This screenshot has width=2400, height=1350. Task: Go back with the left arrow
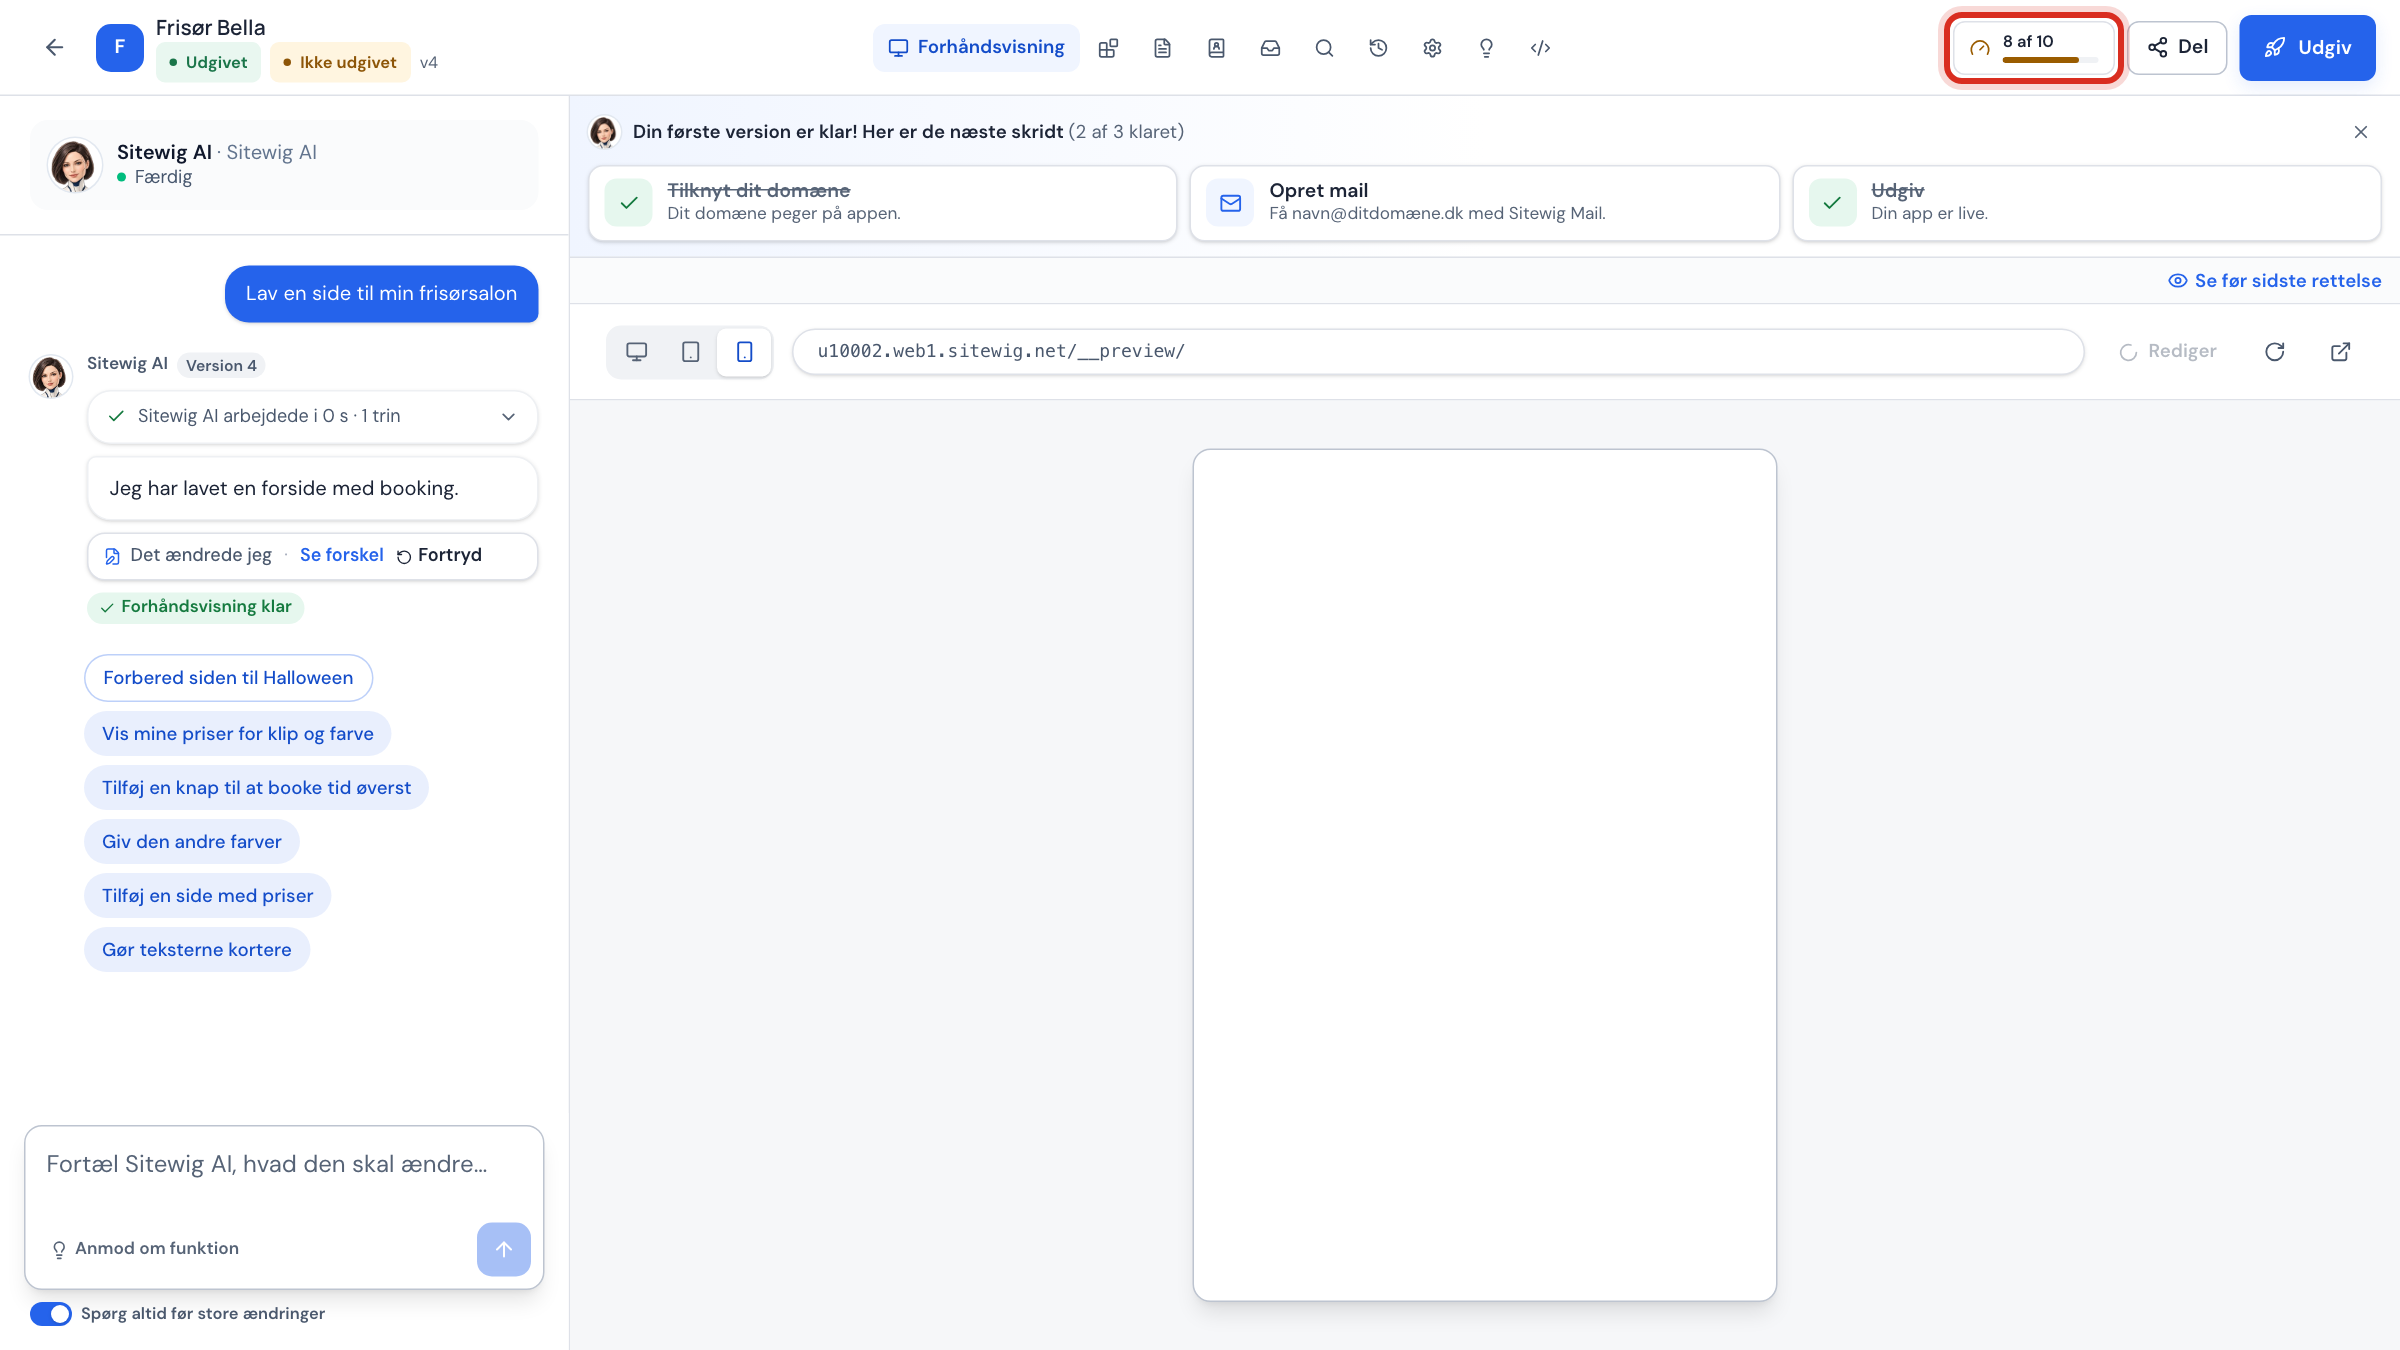point(55,47)
